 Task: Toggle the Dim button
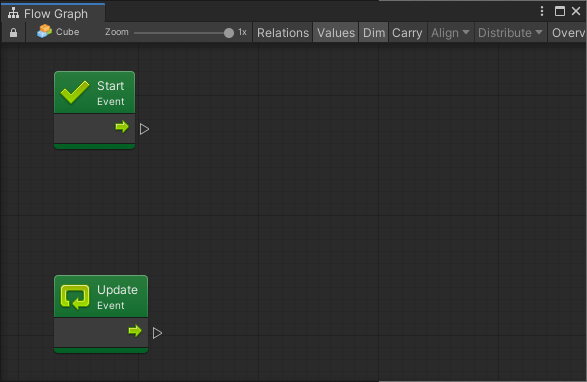(374, 33)
